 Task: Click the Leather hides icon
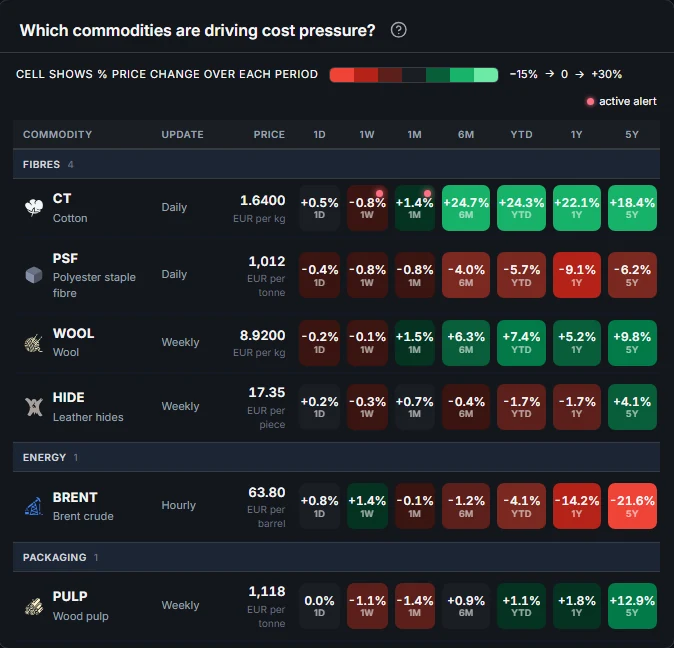34,407
